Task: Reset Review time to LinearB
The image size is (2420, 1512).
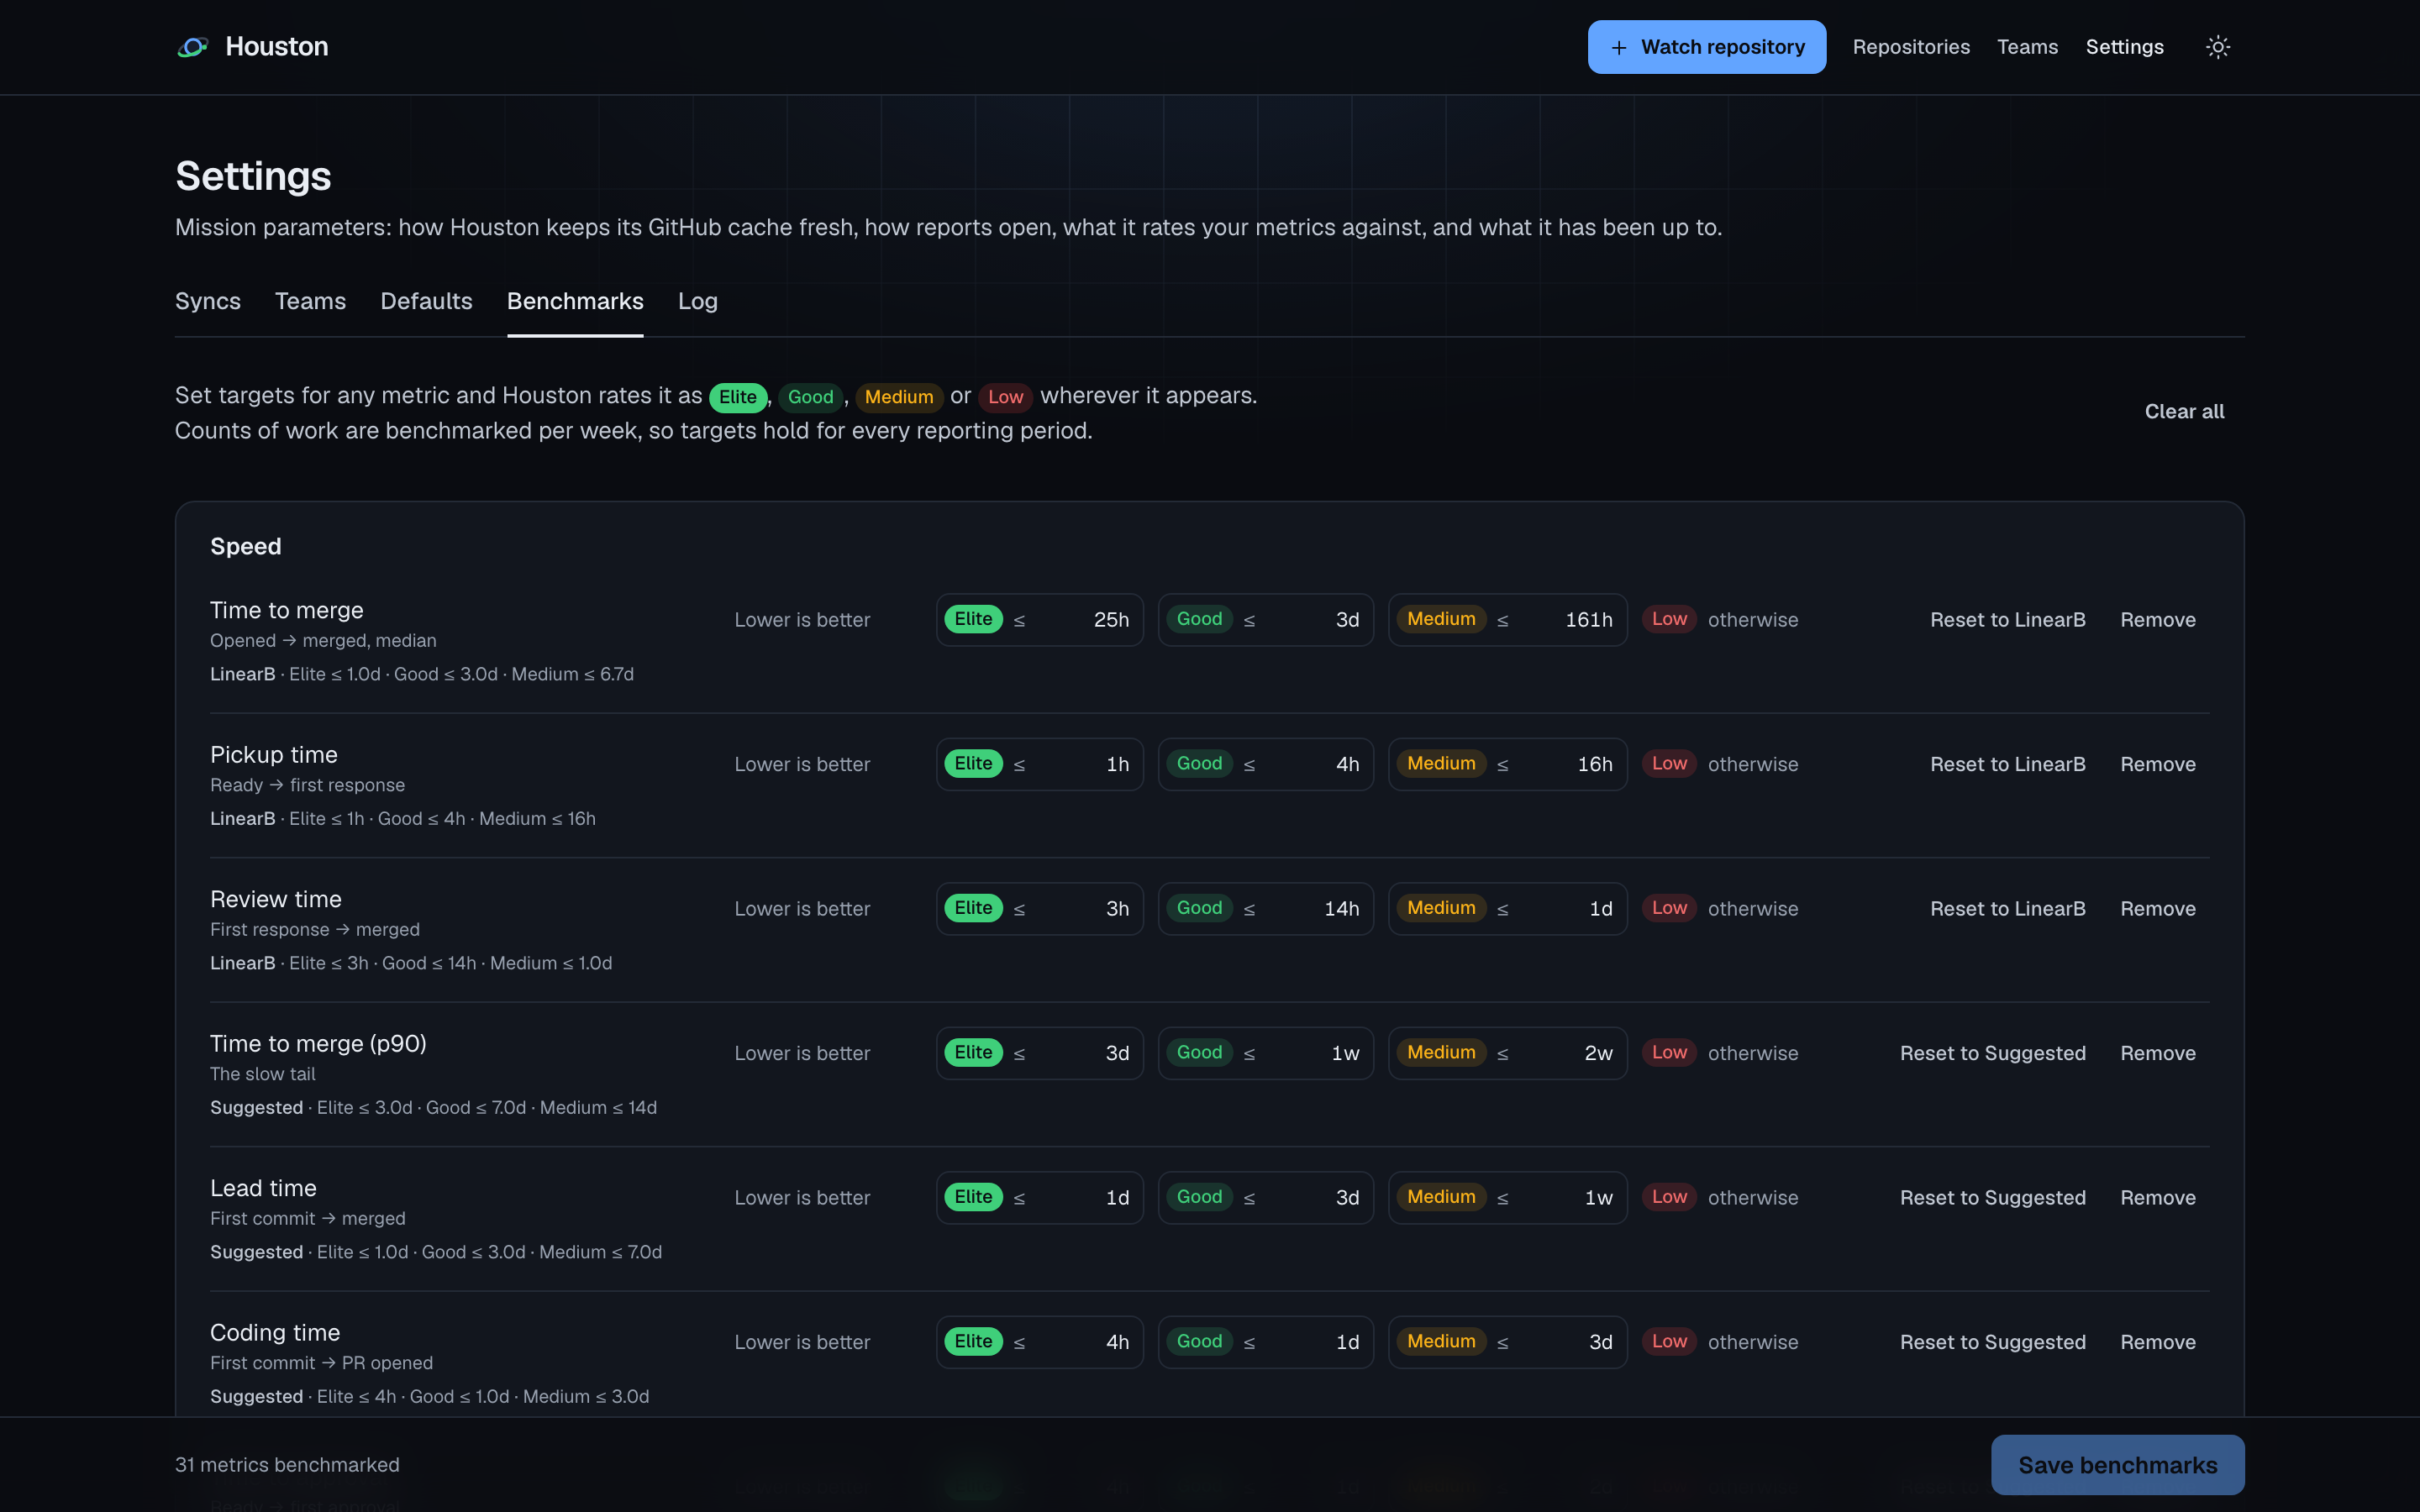Action: 2007,909
